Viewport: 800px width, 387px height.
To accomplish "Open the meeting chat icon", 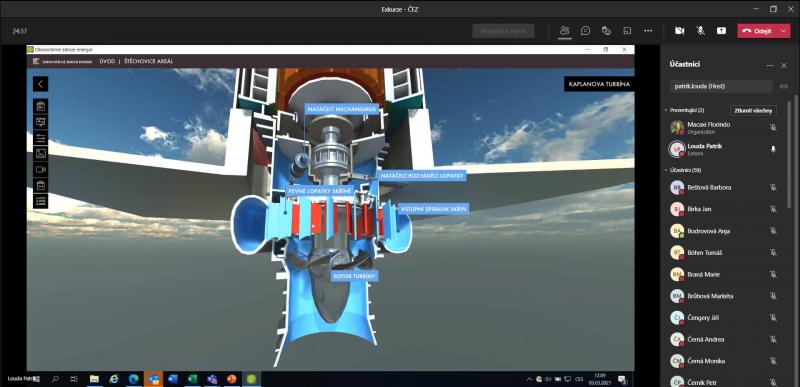I will pyautogui.click(x=585, y=31).
